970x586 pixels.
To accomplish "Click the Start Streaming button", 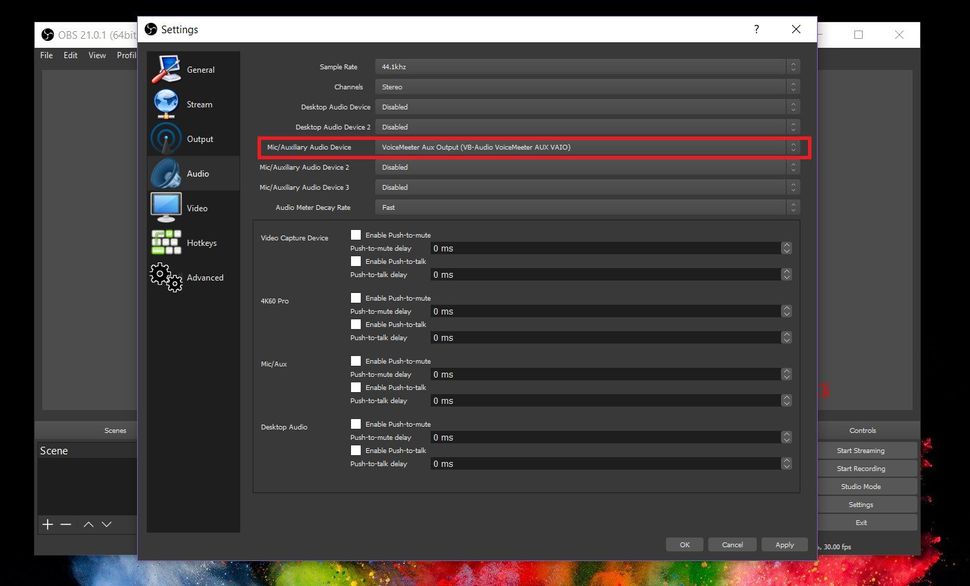I will (862, 450).
